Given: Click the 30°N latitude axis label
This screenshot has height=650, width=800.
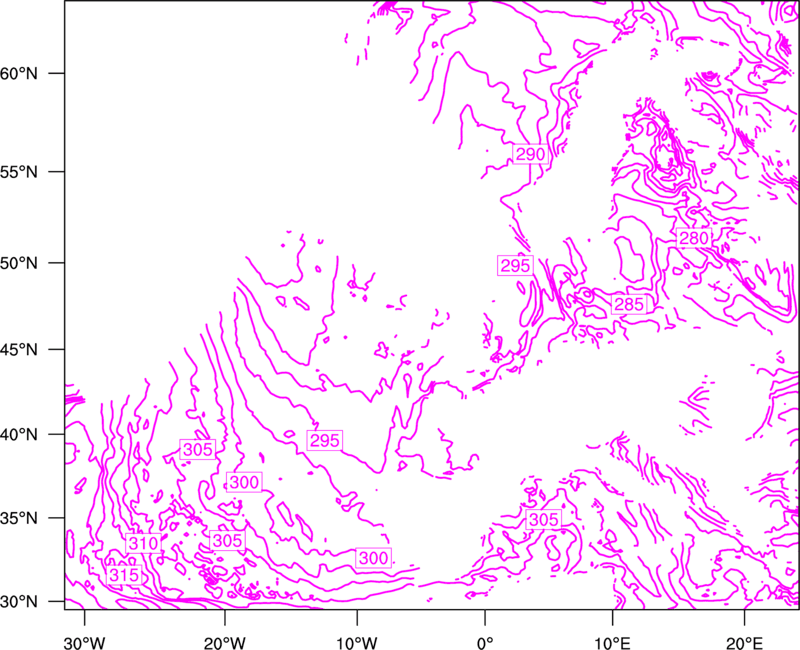Looking at the screenshot, I should coord(19,602).
